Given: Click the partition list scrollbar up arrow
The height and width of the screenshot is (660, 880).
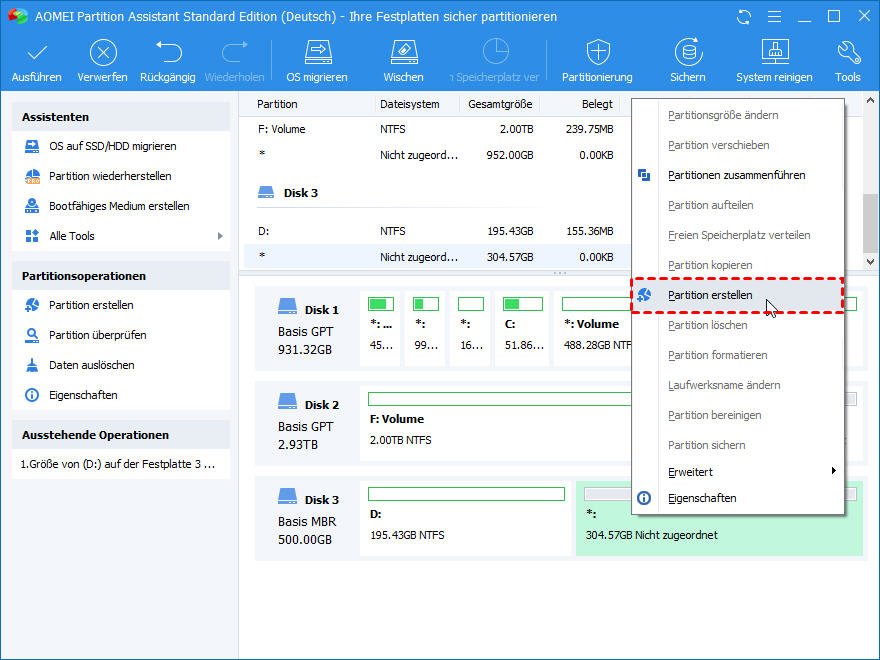Looking at the screenshot, I should coord(870,102).
